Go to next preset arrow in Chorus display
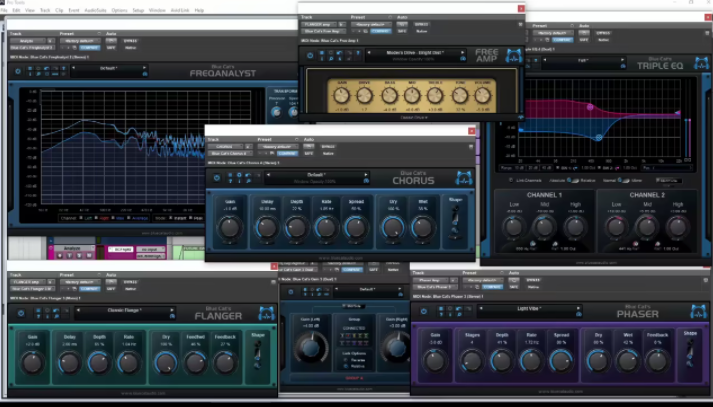This screenshot has width=713, height=407. (x=366, y=175)
